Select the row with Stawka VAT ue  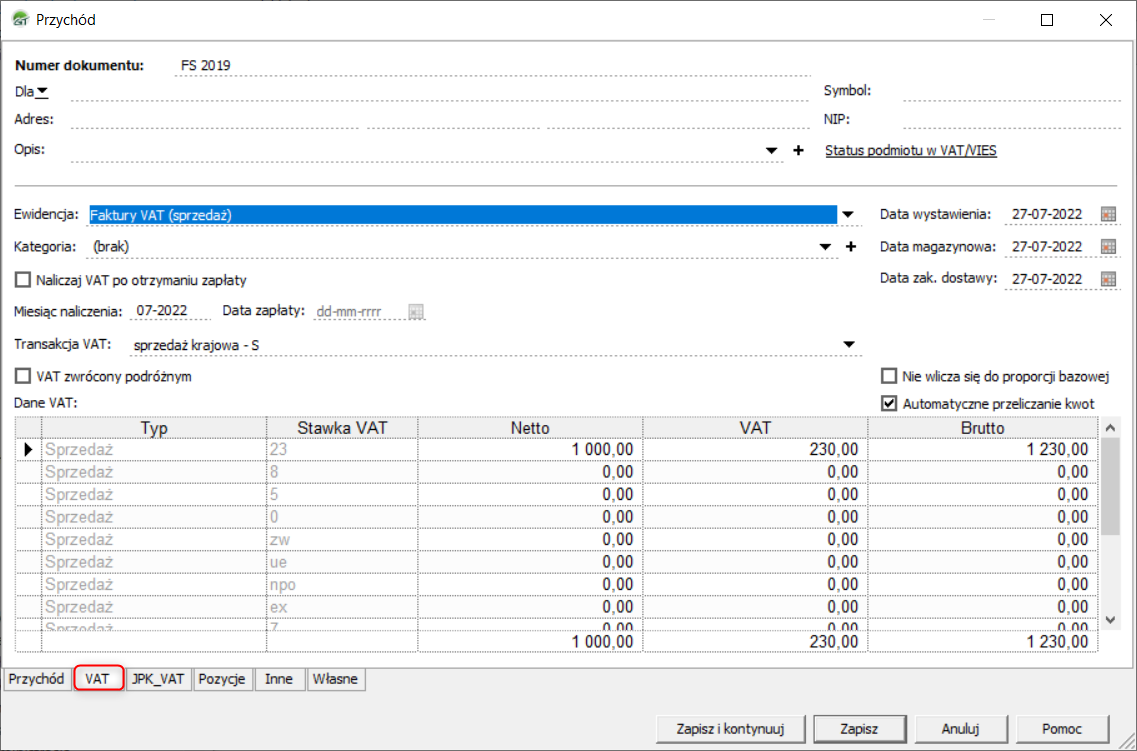point(557,562)
